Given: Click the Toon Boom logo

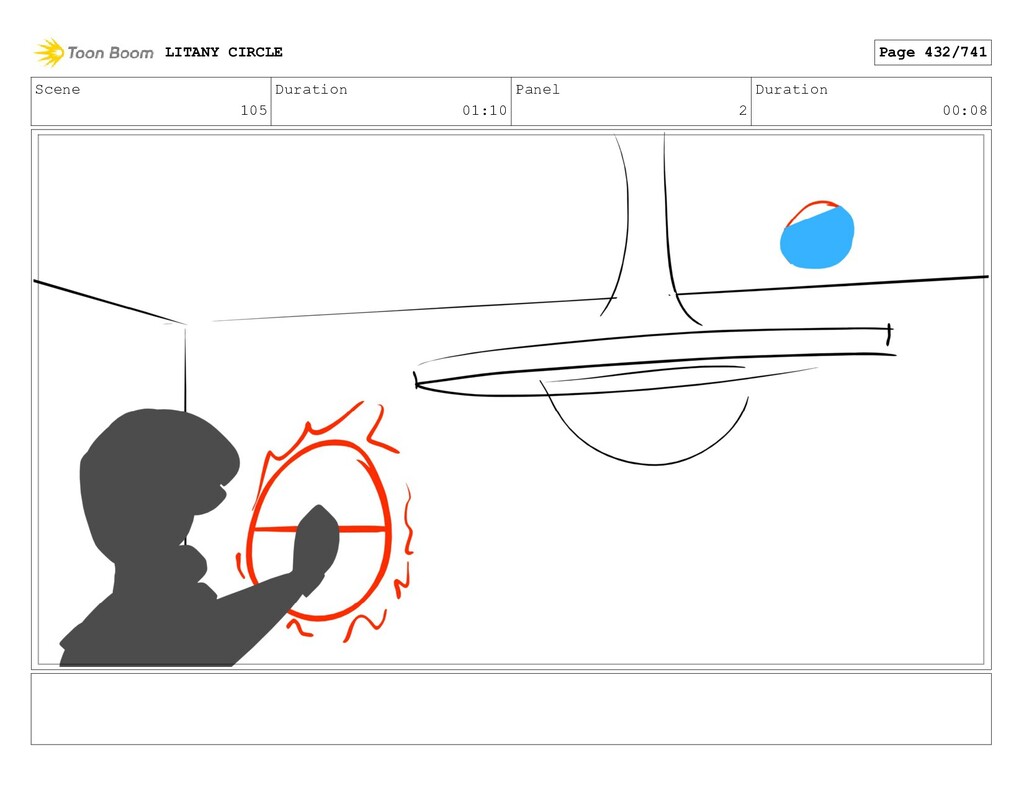Looking at the screenshot, I should point(94,52).
